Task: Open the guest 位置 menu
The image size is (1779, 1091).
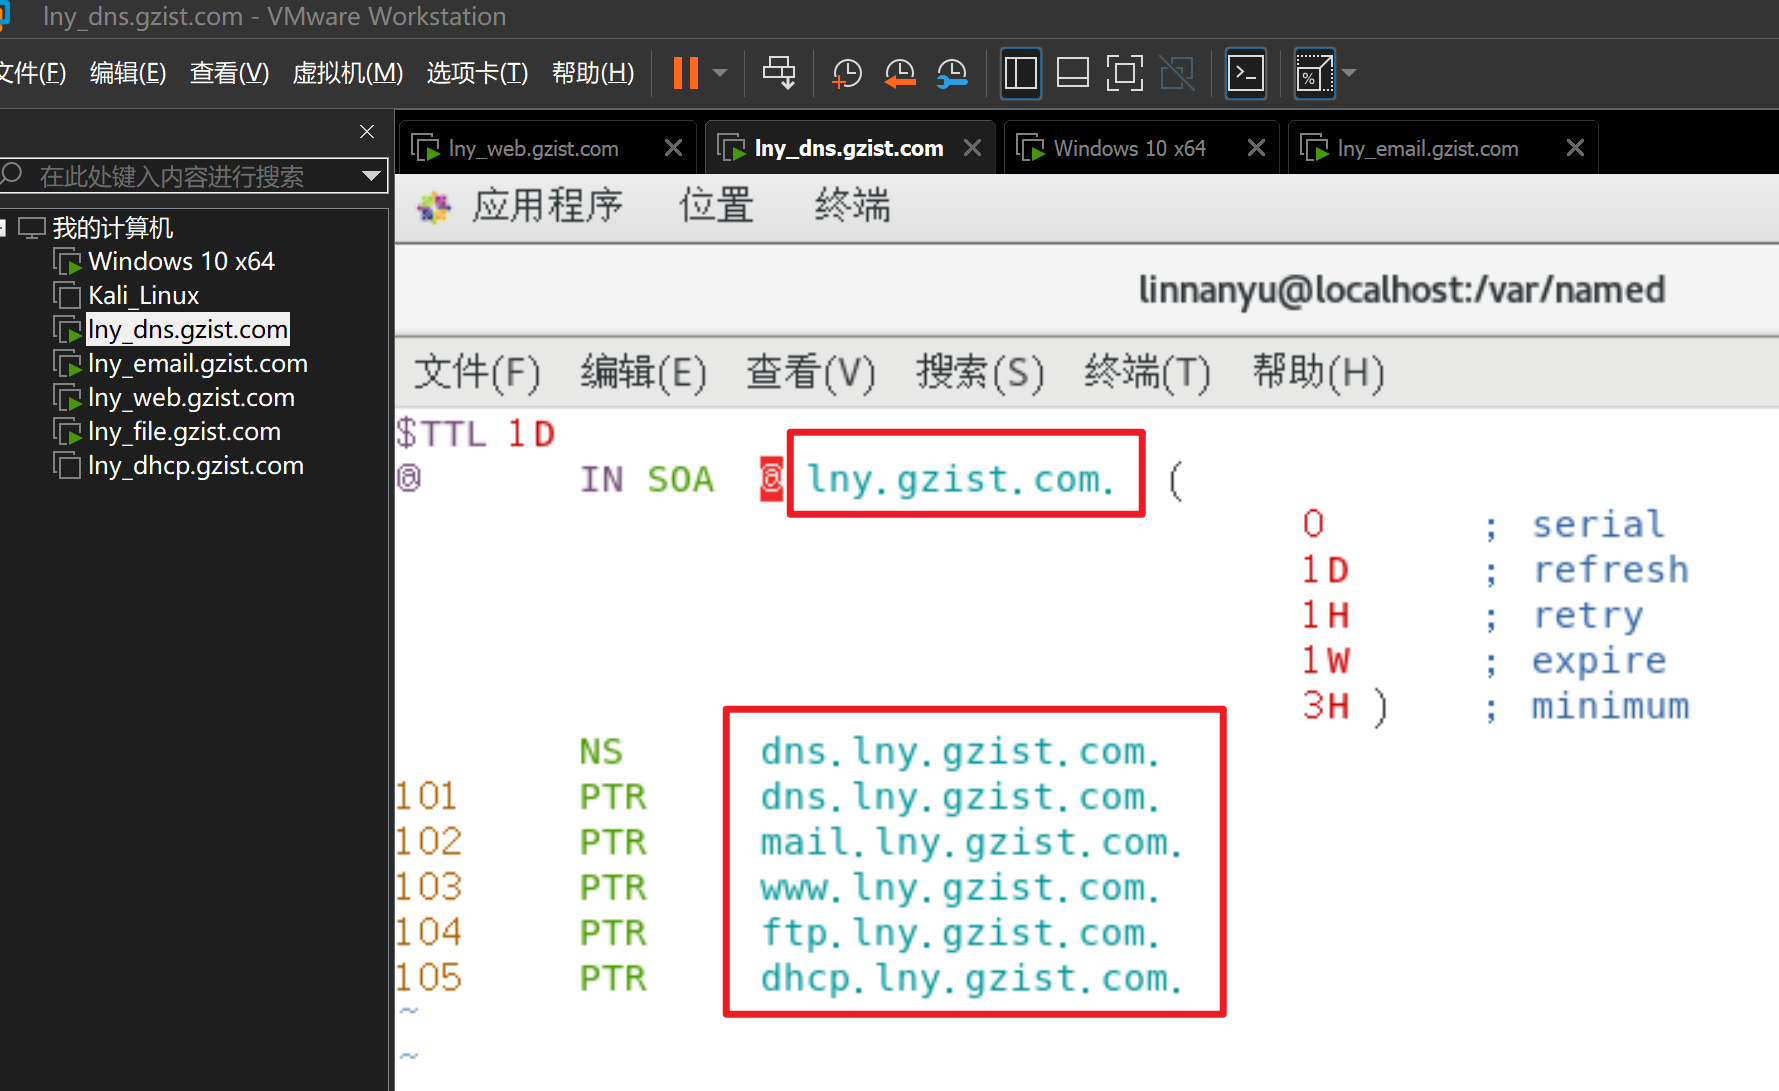Action: (x=717, y=206)
